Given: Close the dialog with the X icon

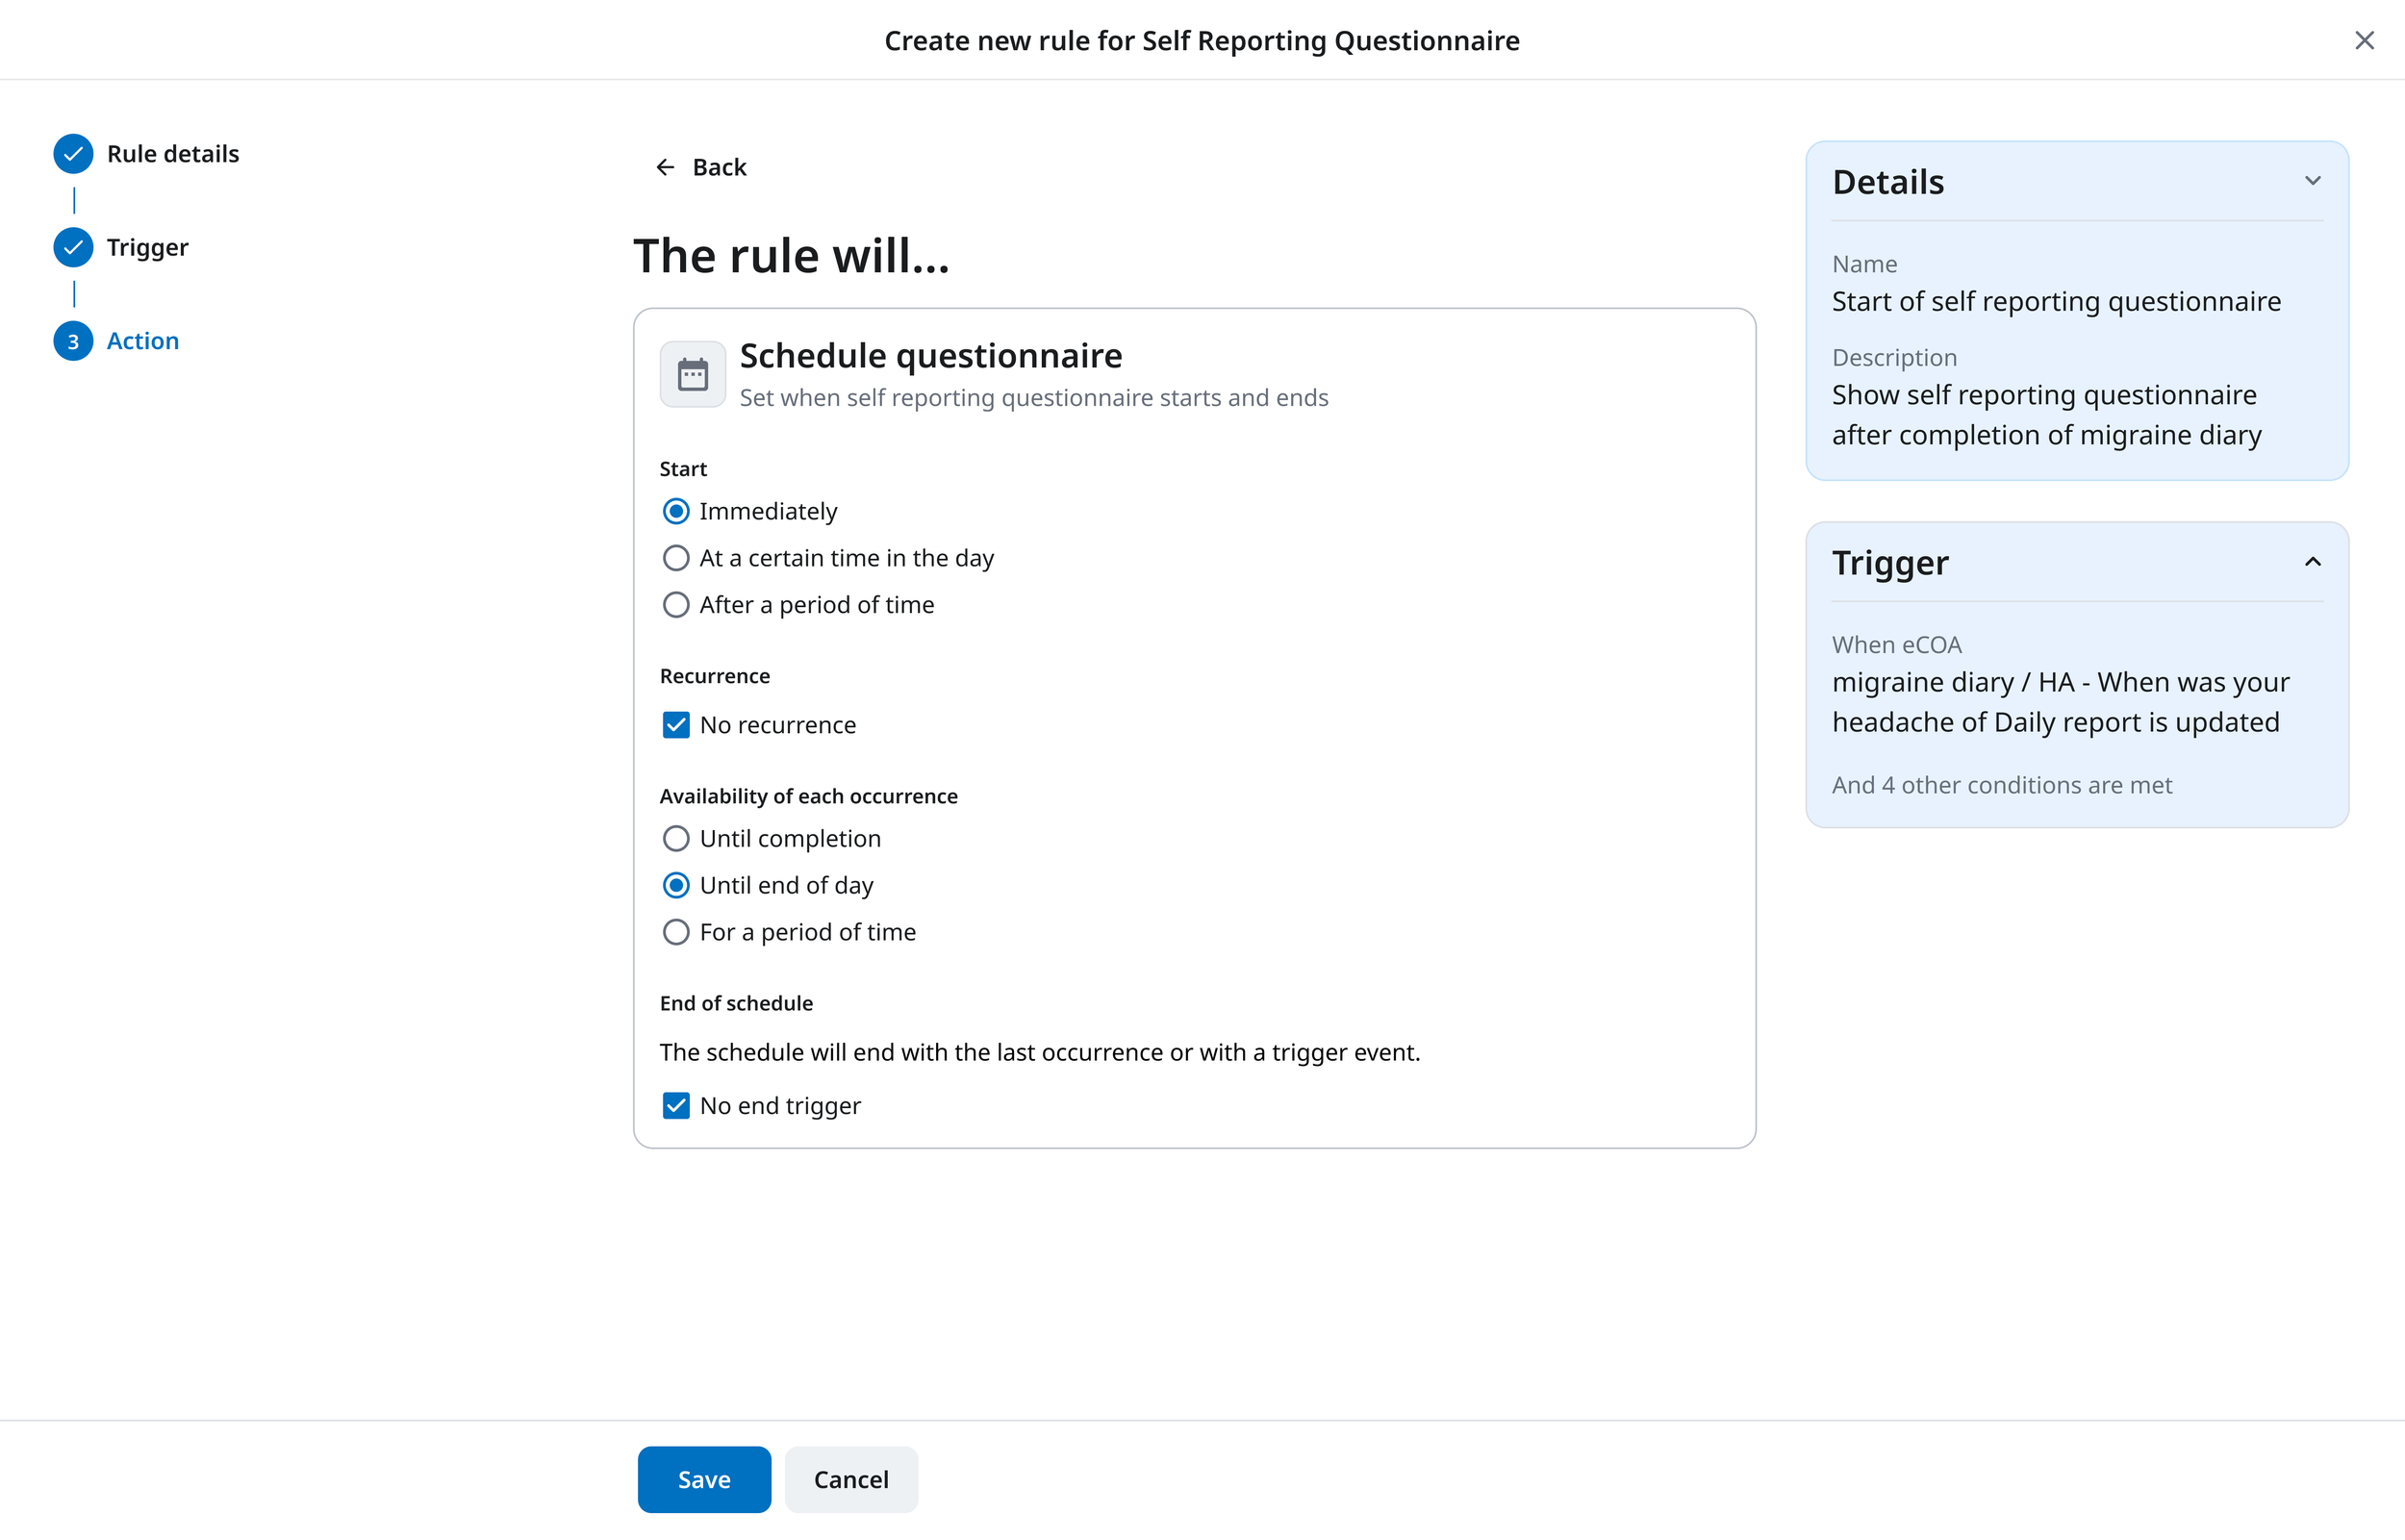Looking at the screenshot, I should click(x=2364, y=40).
